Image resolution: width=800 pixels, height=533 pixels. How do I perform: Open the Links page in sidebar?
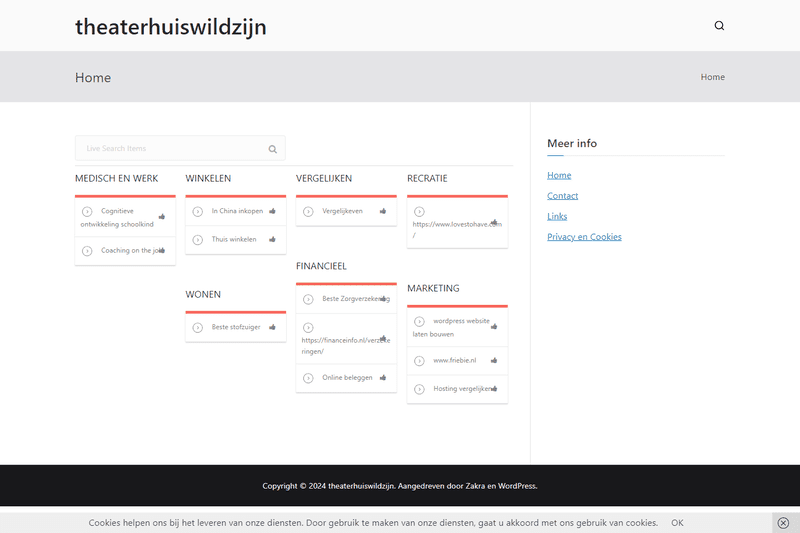click(x=557, y=216)
